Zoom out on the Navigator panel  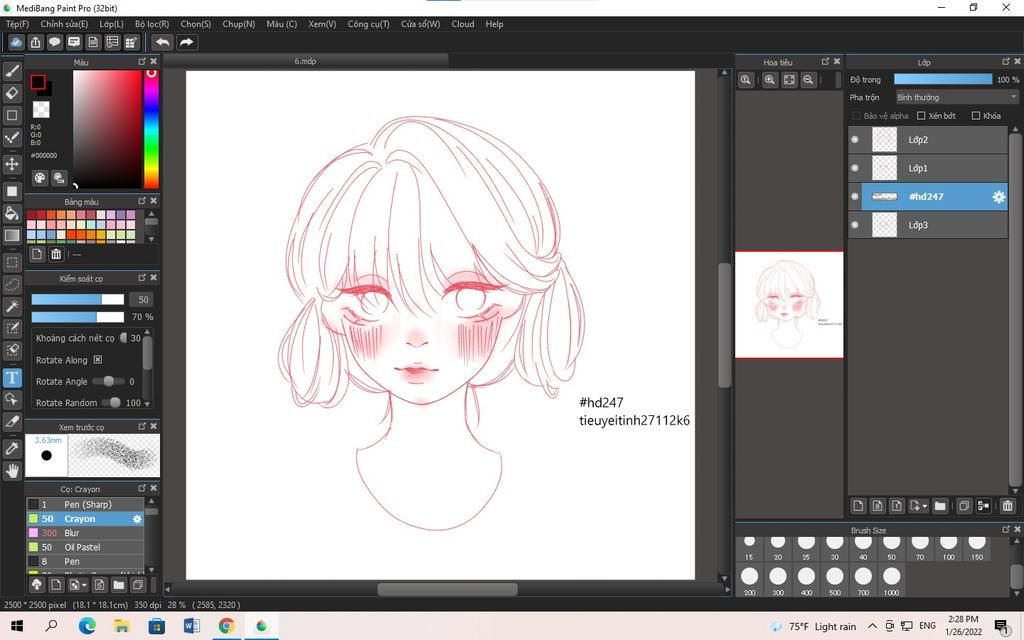click(x=808, y=80)
